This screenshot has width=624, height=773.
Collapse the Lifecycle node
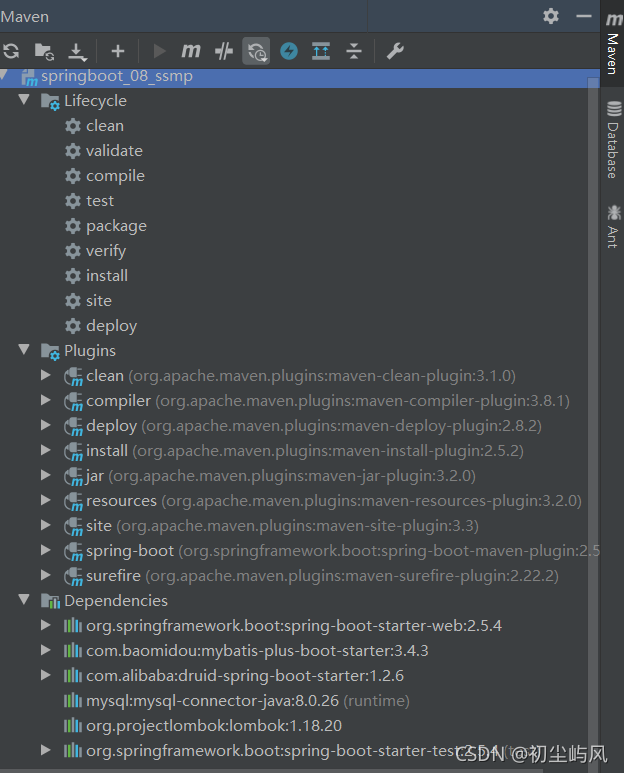[x=24, y=100]
